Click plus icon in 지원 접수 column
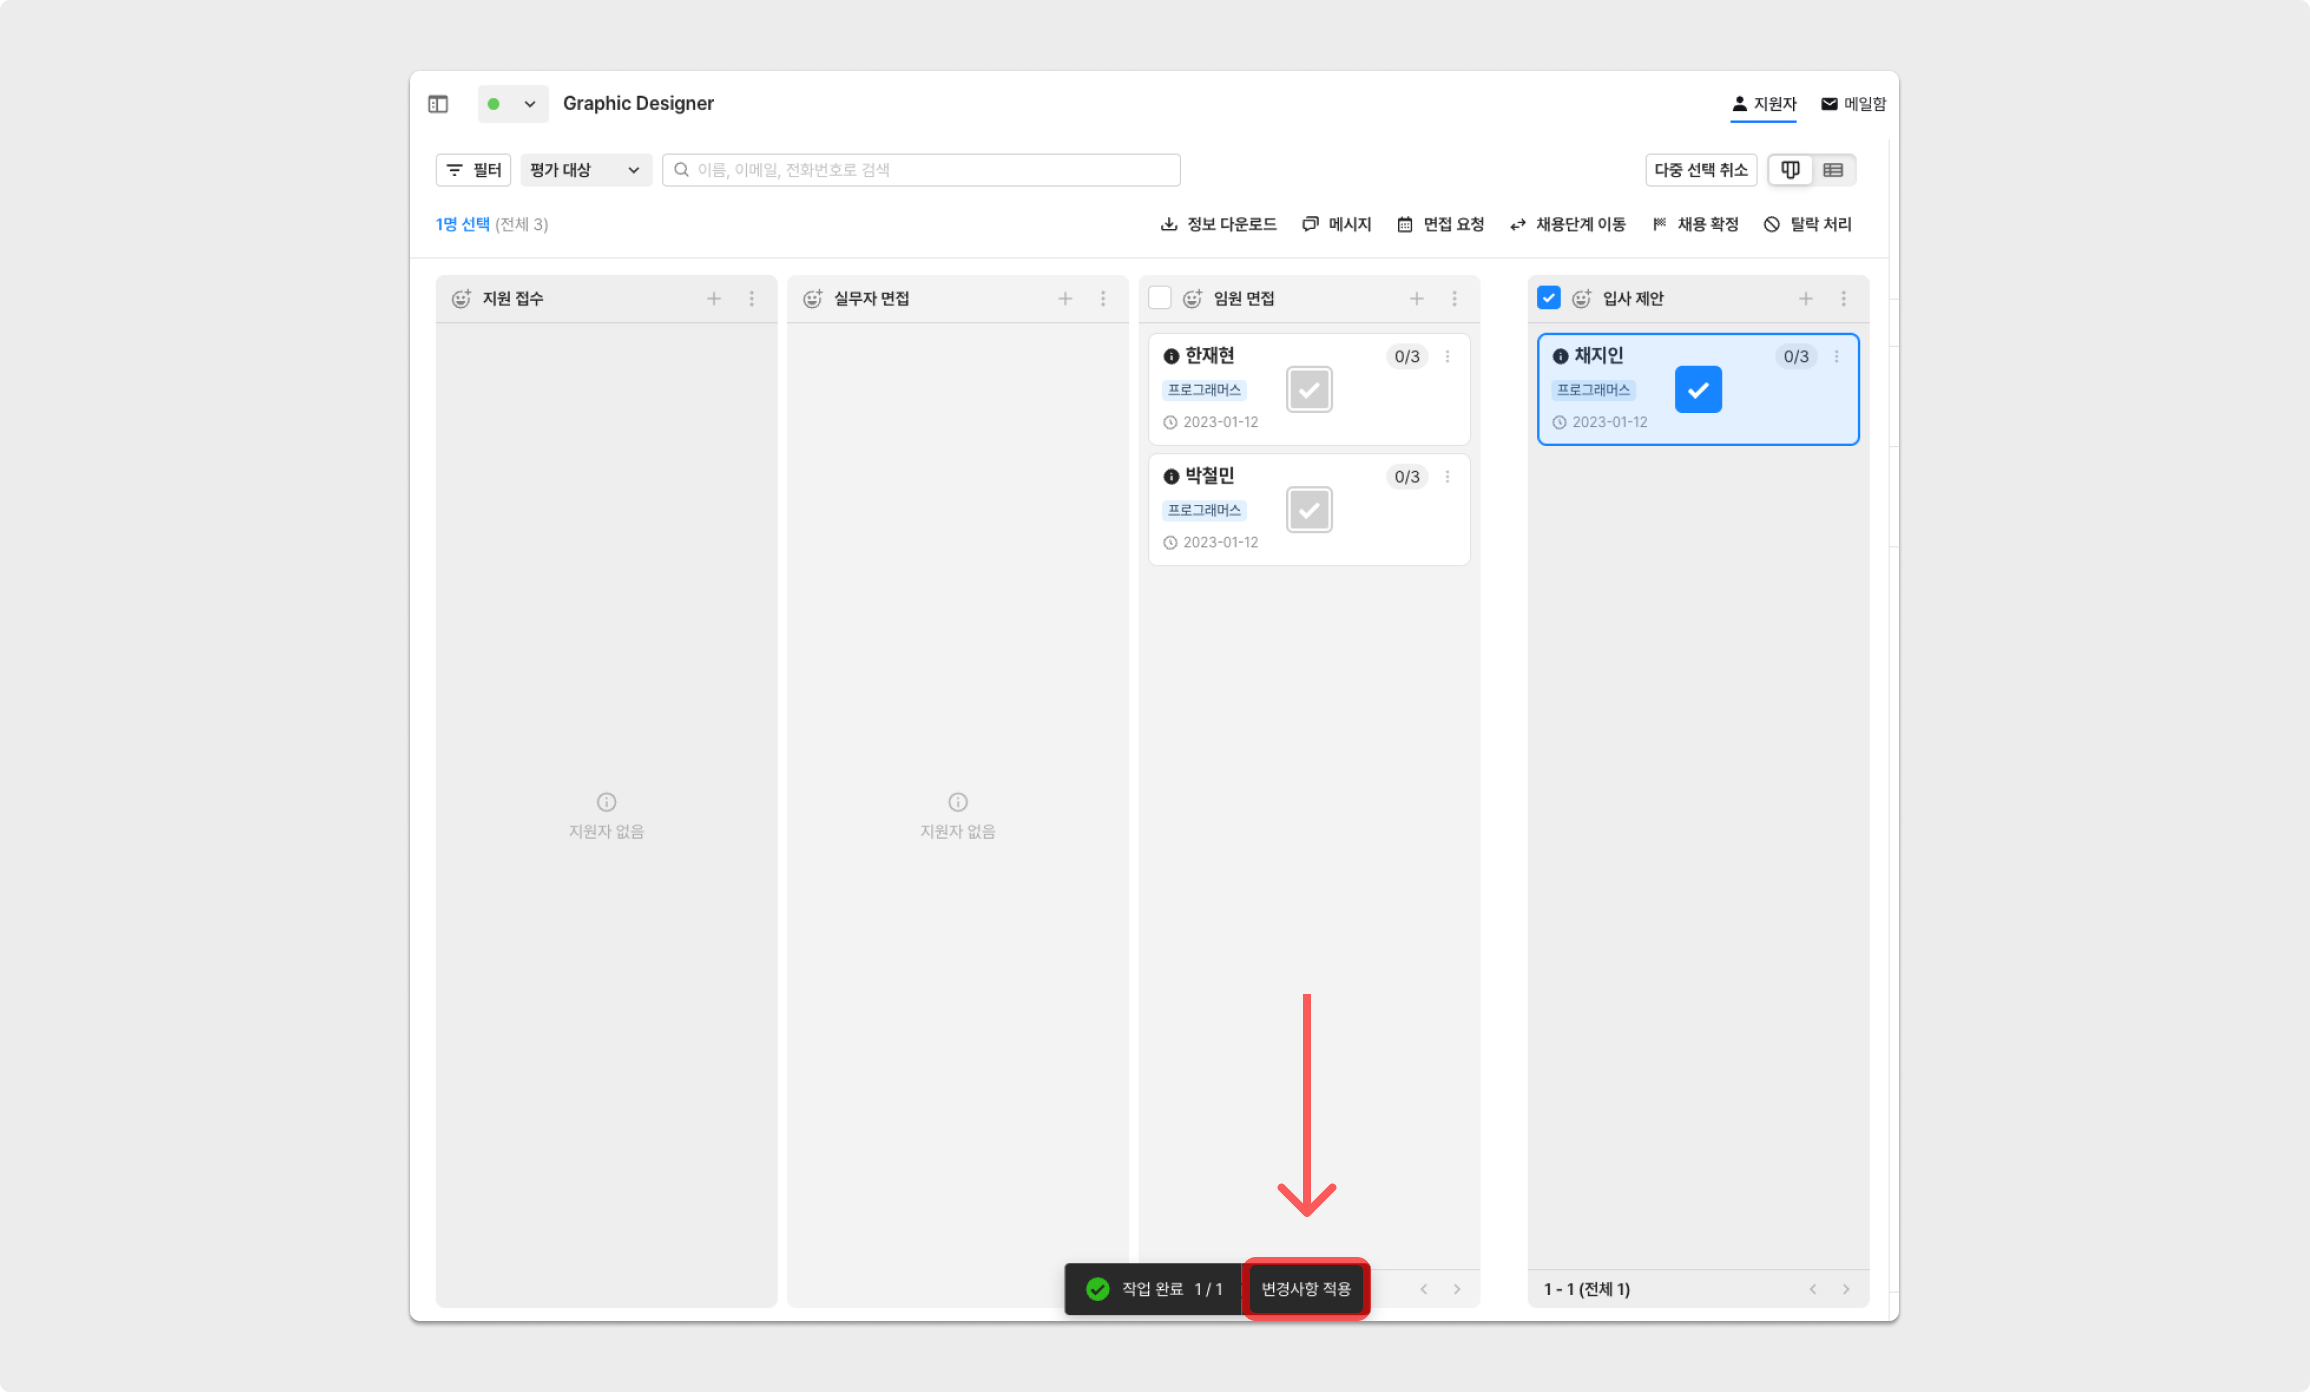 coord(714,299)
